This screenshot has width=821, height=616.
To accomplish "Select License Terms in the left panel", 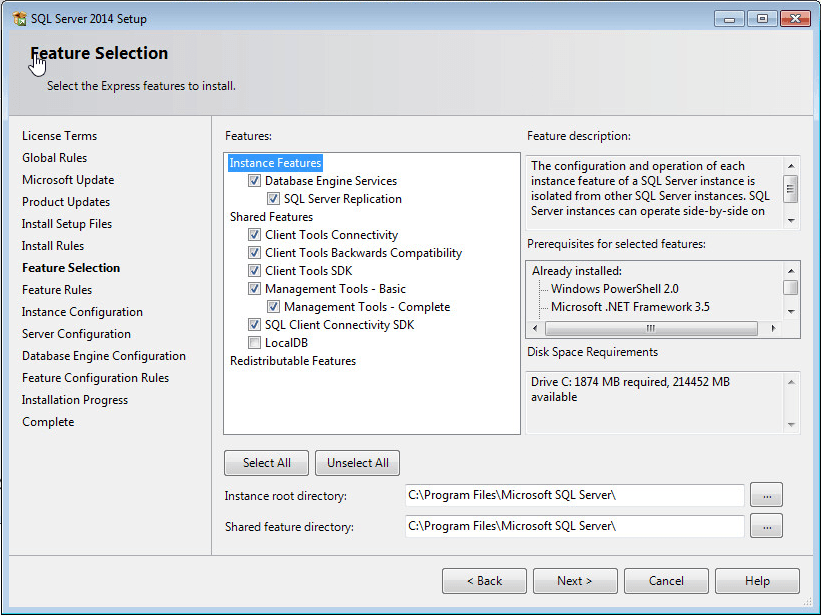I will tap(60, 135).
